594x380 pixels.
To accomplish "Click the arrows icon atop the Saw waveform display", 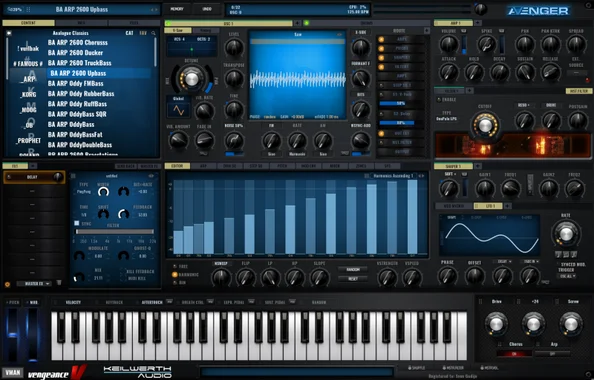I will [x=339, y=34].
